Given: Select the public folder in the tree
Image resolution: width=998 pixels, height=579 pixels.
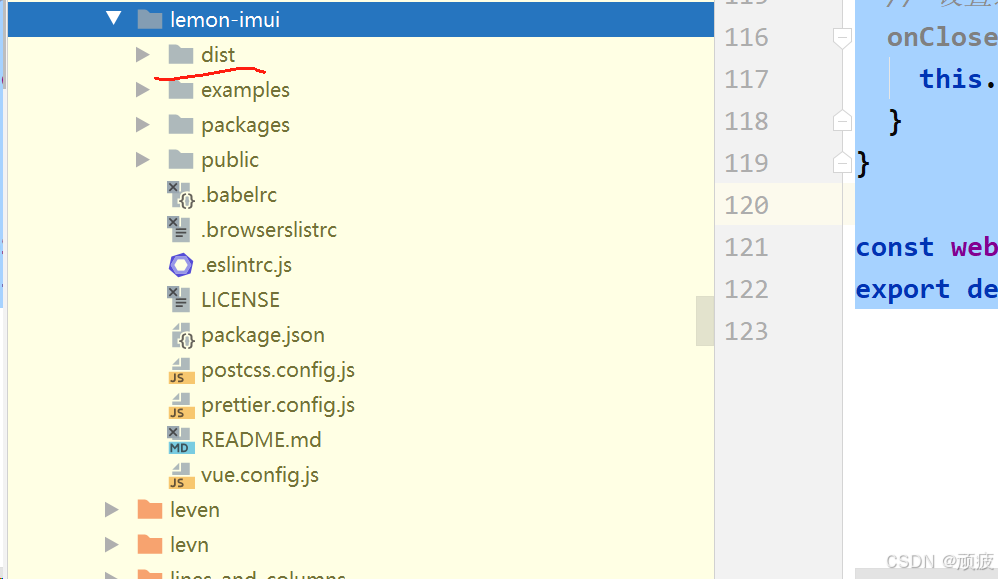Looking at the screenshot, I should click(x=229, y=159).
